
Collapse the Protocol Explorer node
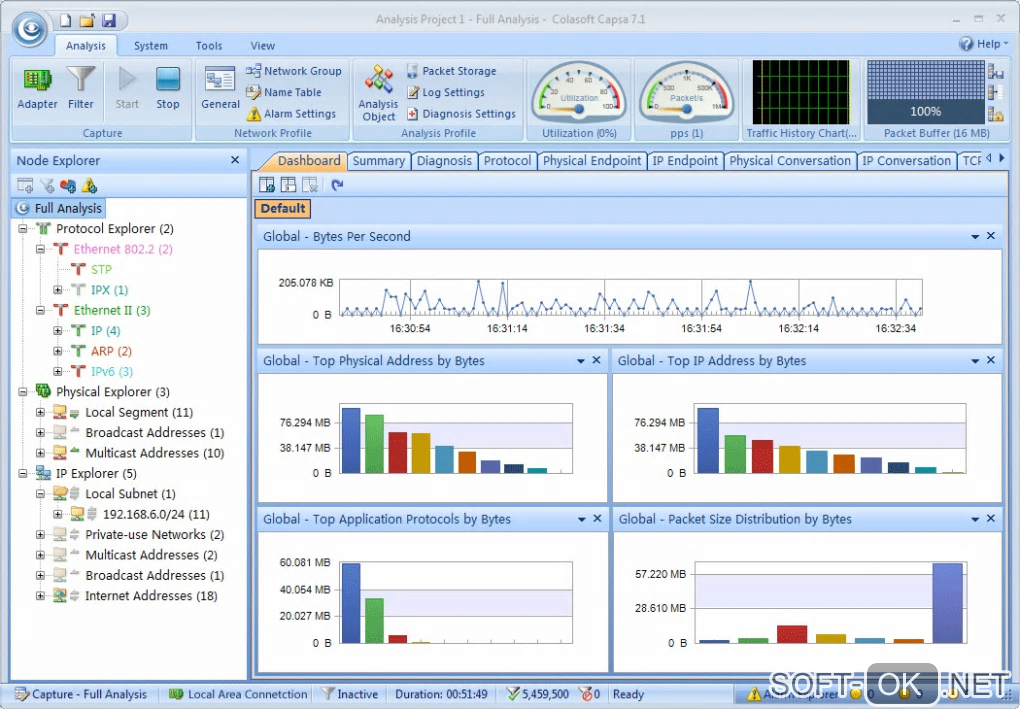coord(23,228)
